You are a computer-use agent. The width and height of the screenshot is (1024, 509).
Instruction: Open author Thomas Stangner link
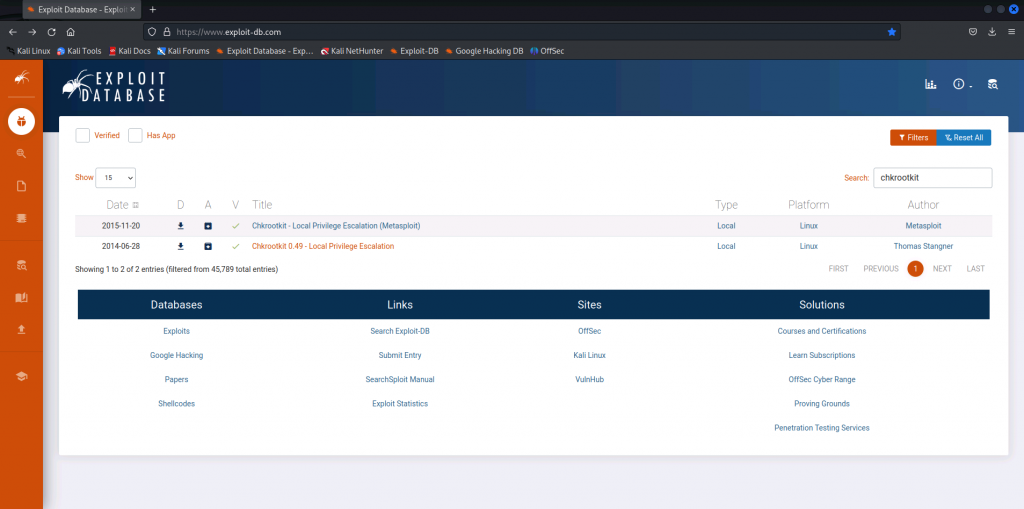tap(923, 246)
